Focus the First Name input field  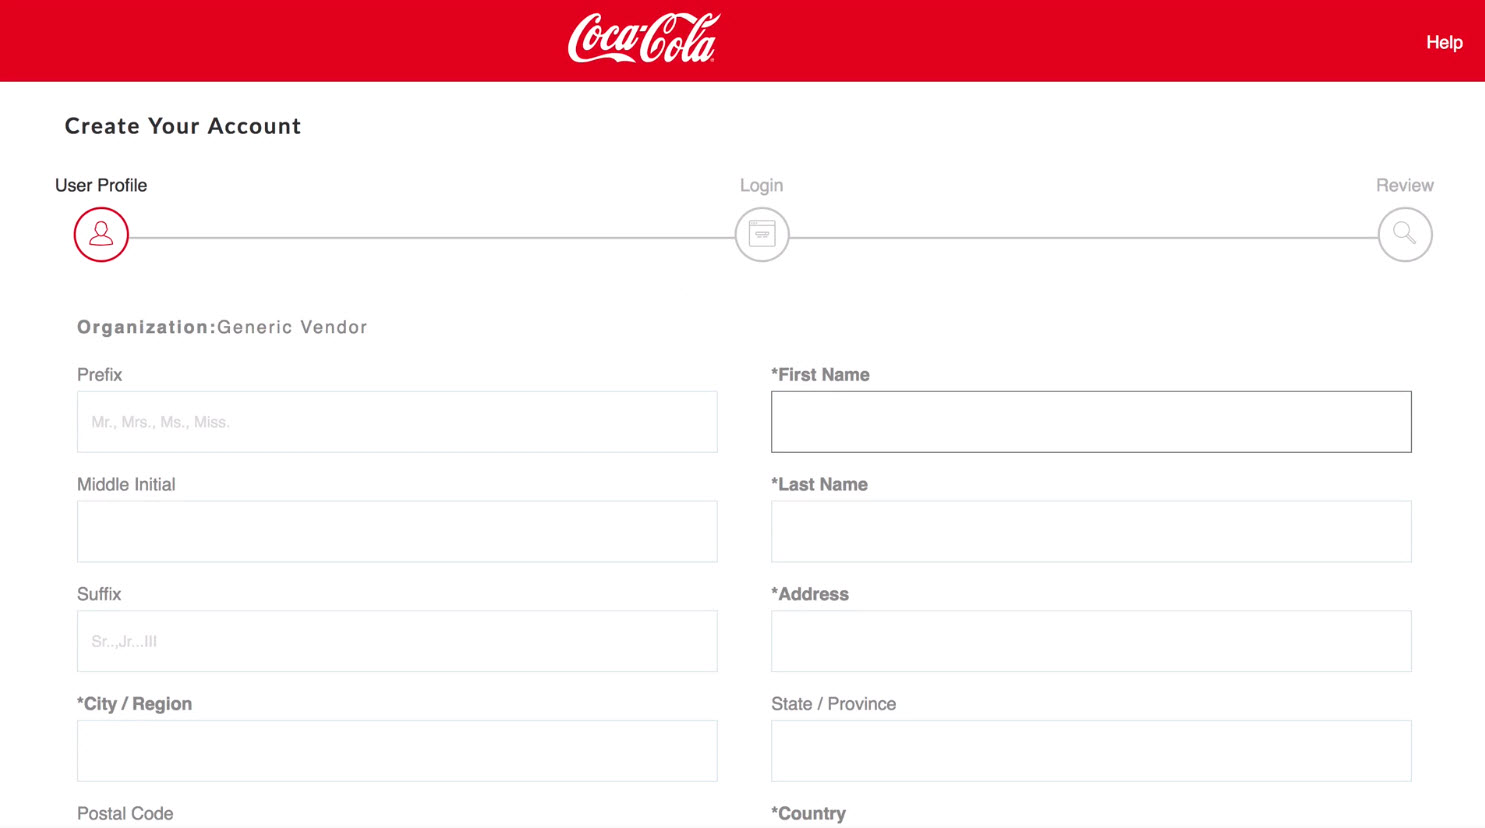[x=1091, y=422]
